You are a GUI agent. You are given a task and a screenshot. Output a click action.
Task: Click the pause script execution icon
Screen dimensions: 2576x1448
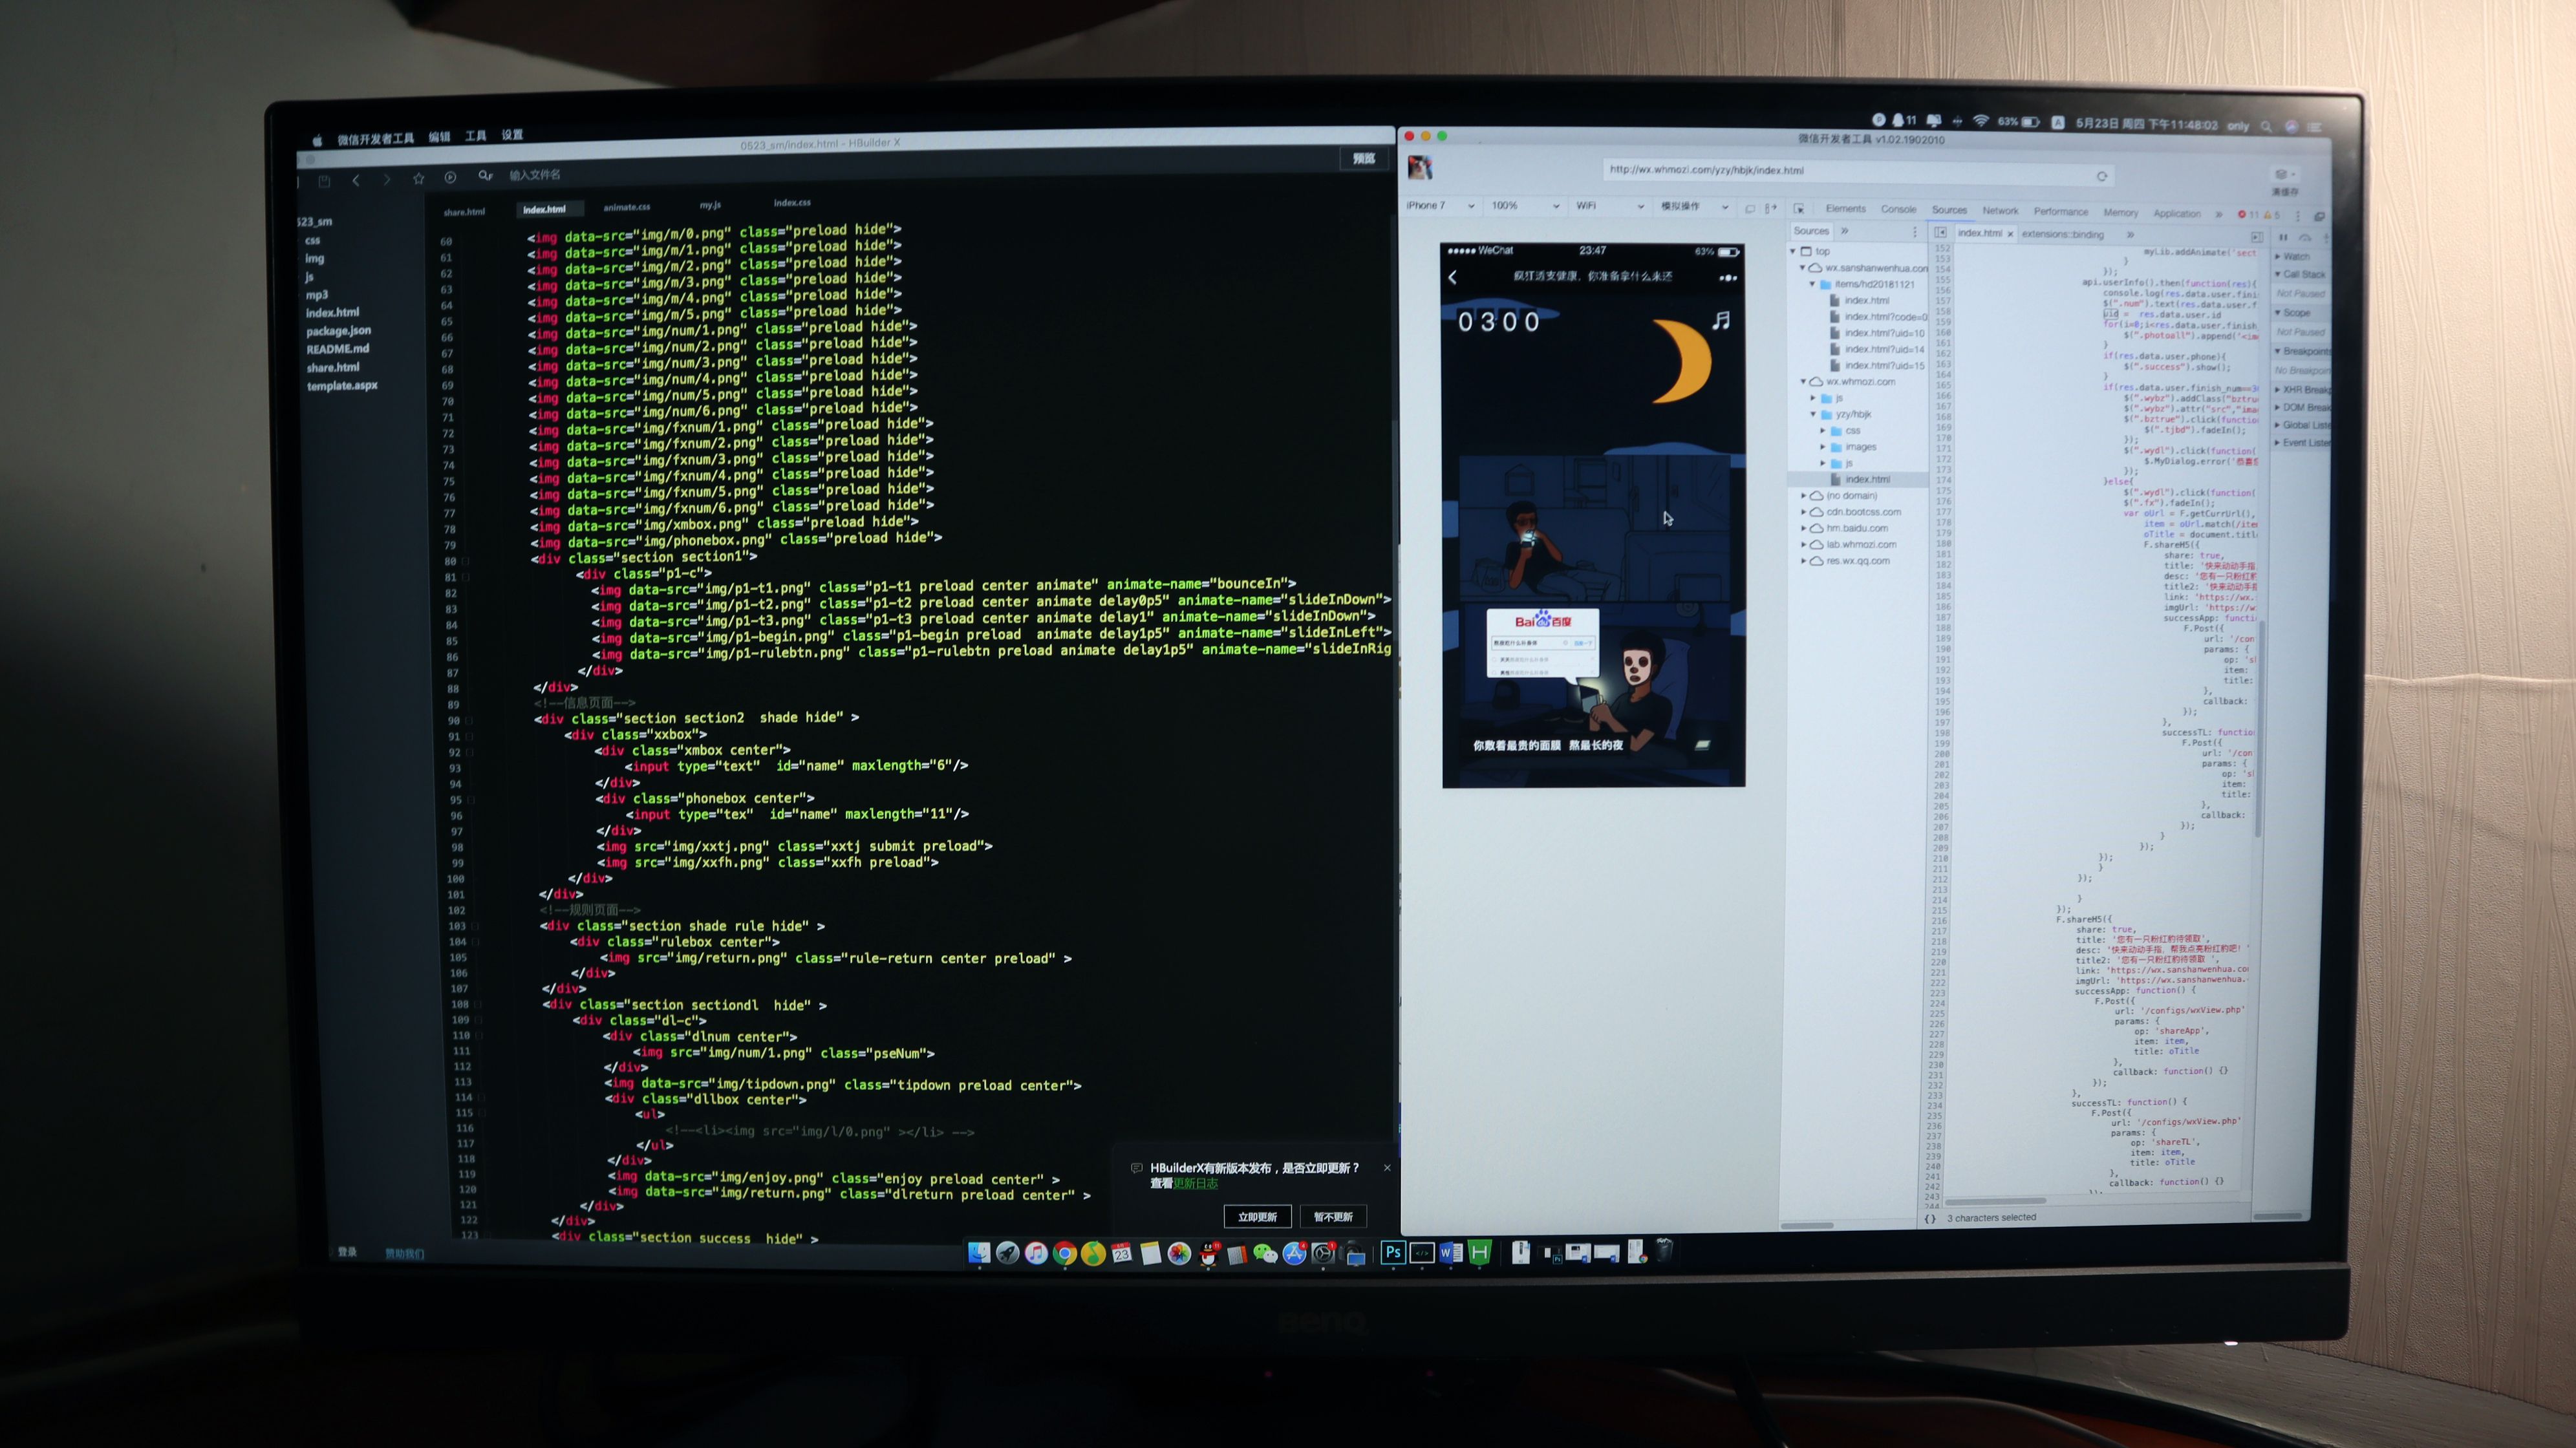2283,238
